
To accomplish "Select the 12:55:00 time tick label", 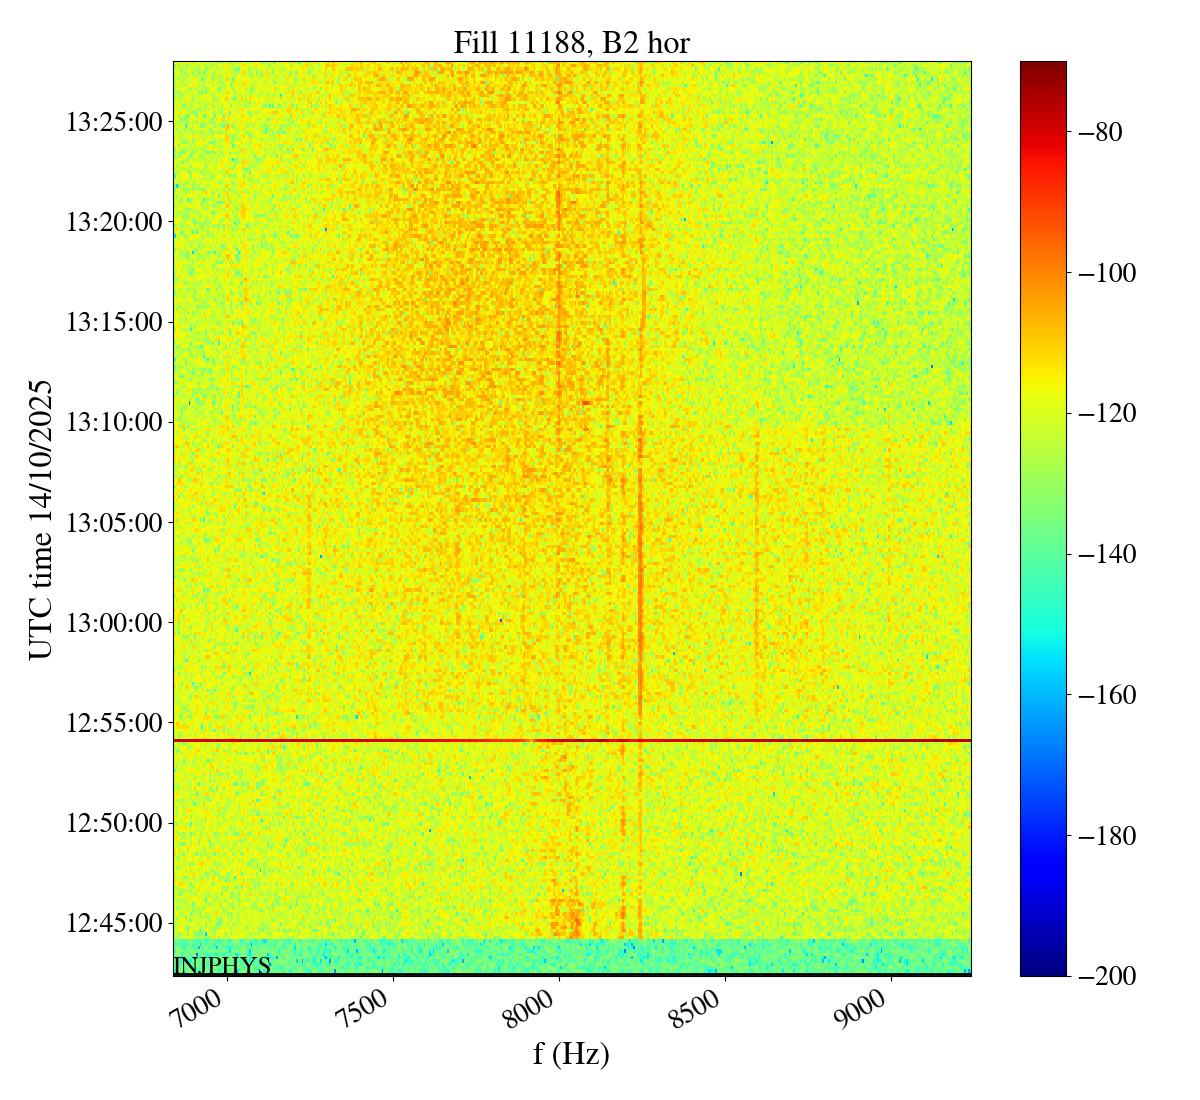I will [113, 722].
